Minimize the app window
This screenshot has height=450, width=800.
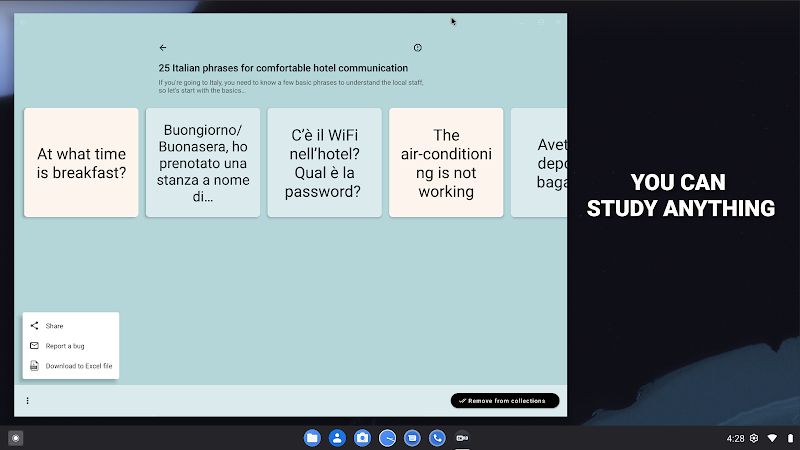coord(522,22)
